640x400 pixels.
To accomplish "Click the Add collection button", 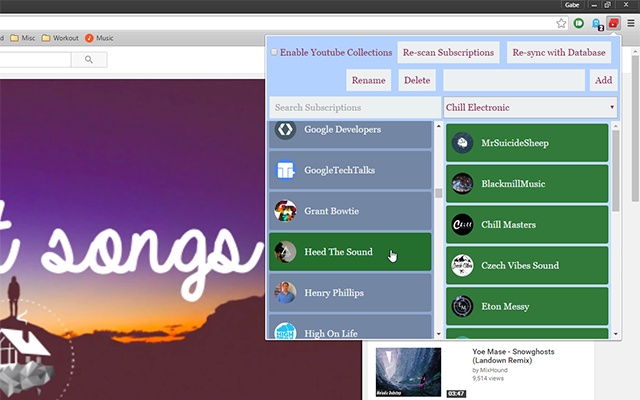I will 603,80.
